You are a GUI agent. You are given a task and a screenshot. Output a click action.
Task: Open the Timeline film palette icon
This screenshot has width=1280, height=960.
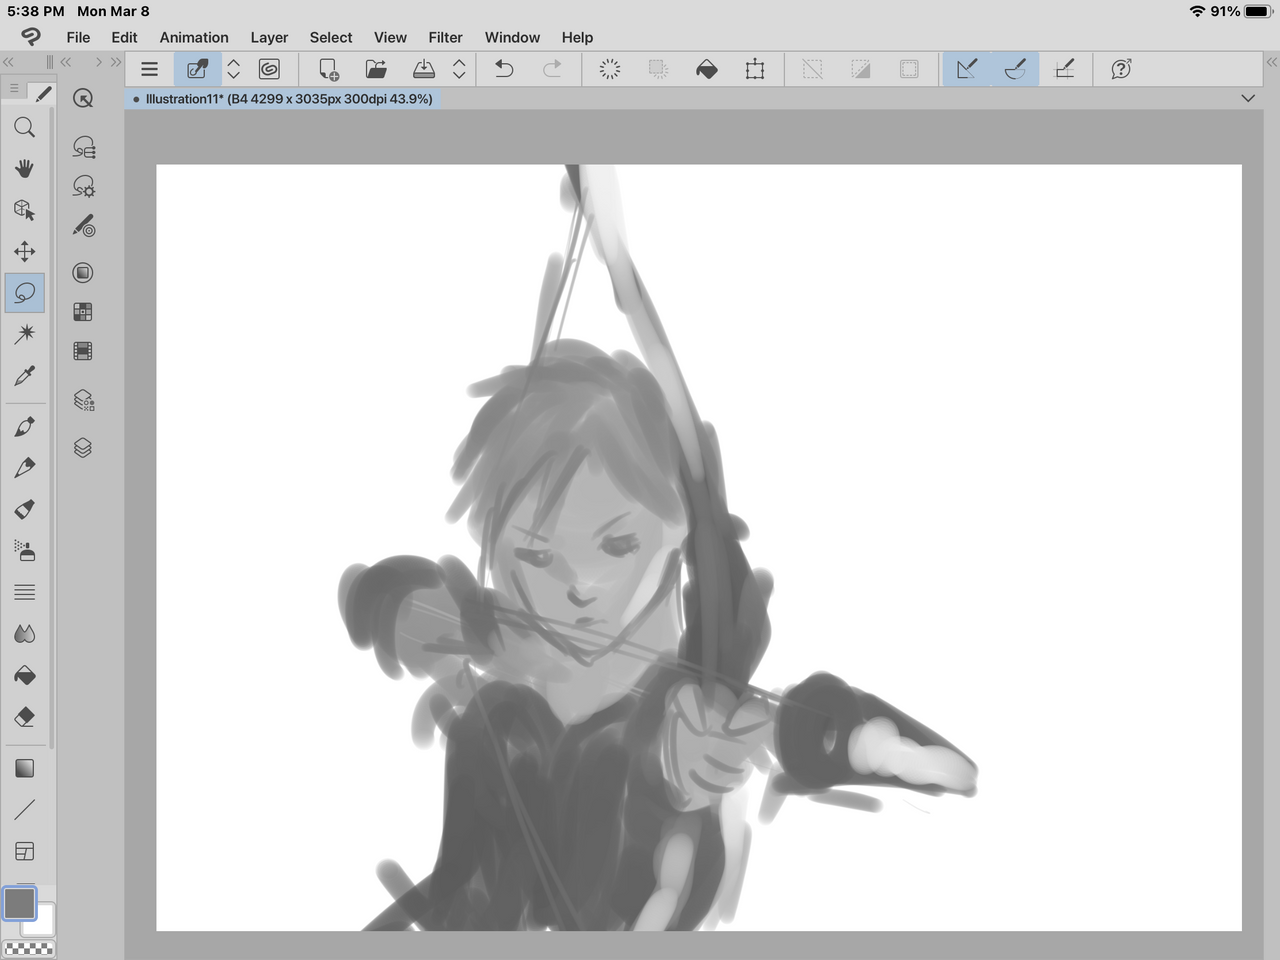click(83, 351)
